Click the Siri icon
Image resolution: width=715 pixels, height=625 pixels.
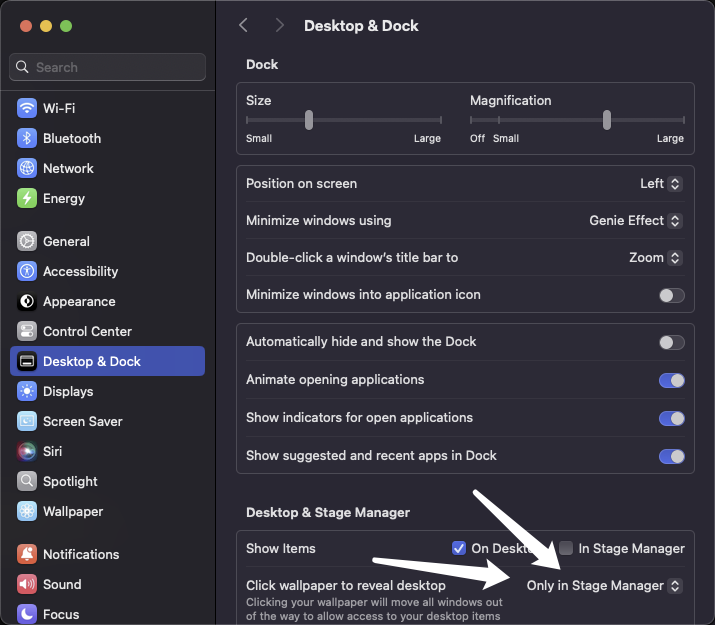(x=27, y=451)
